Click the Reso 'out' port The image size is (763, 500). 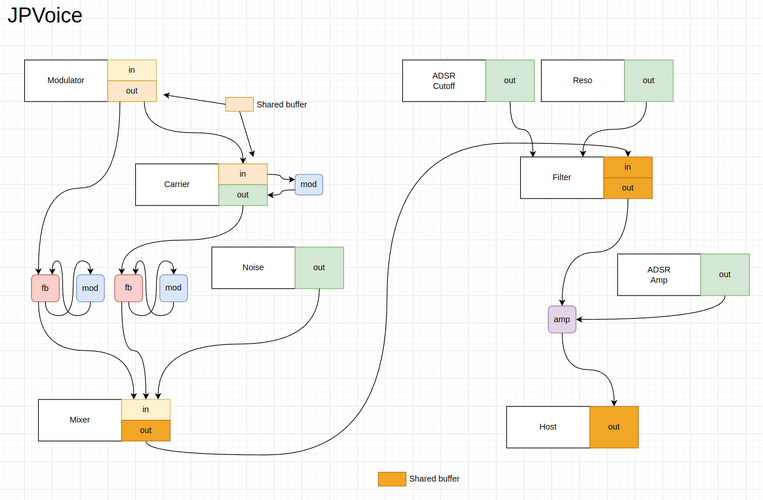pyautogui.click(x=649, y=81)
